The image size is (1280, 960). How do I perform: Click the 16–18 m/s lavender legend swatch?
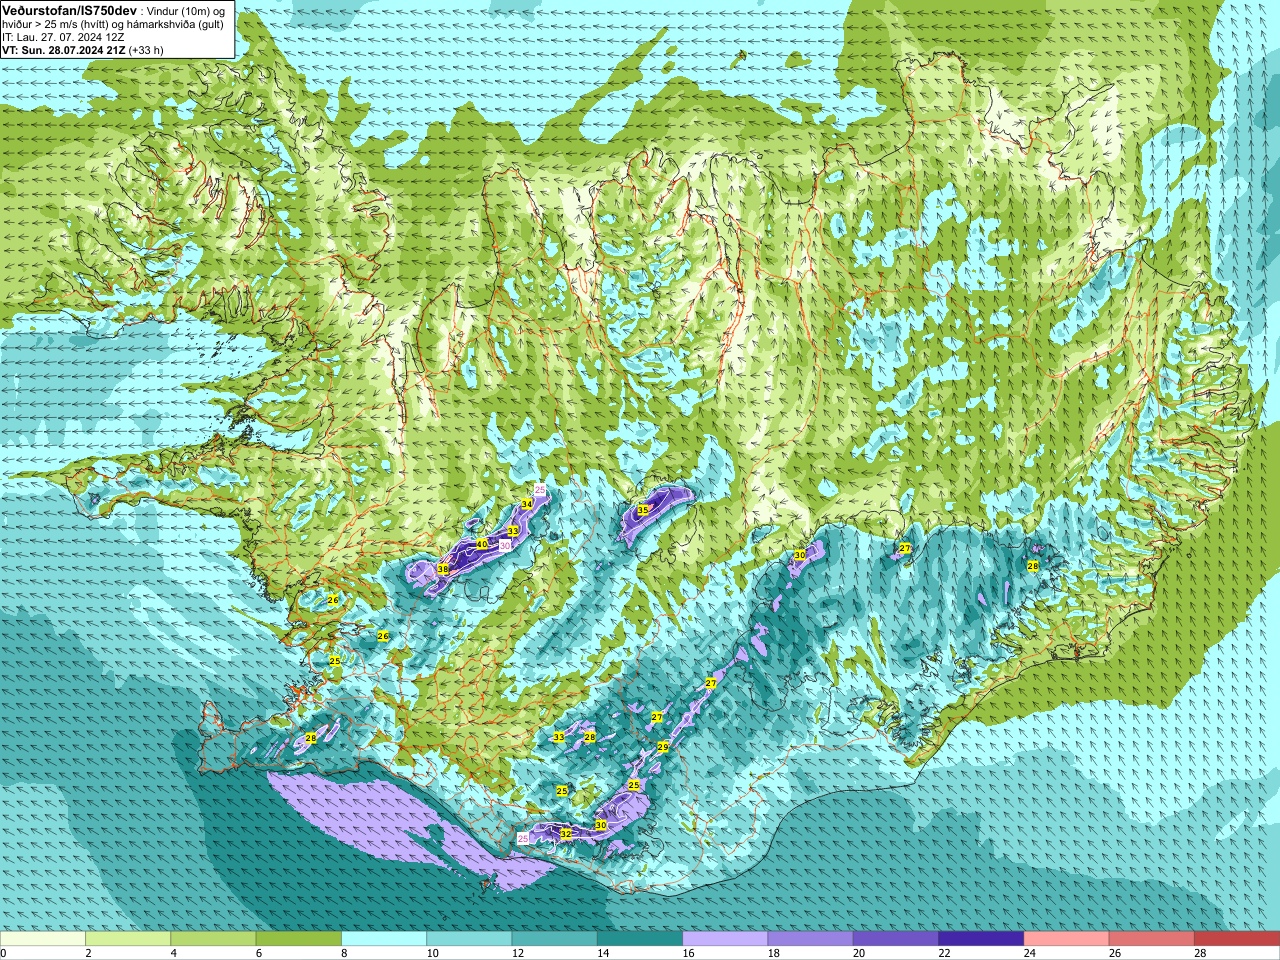point(725,939)
